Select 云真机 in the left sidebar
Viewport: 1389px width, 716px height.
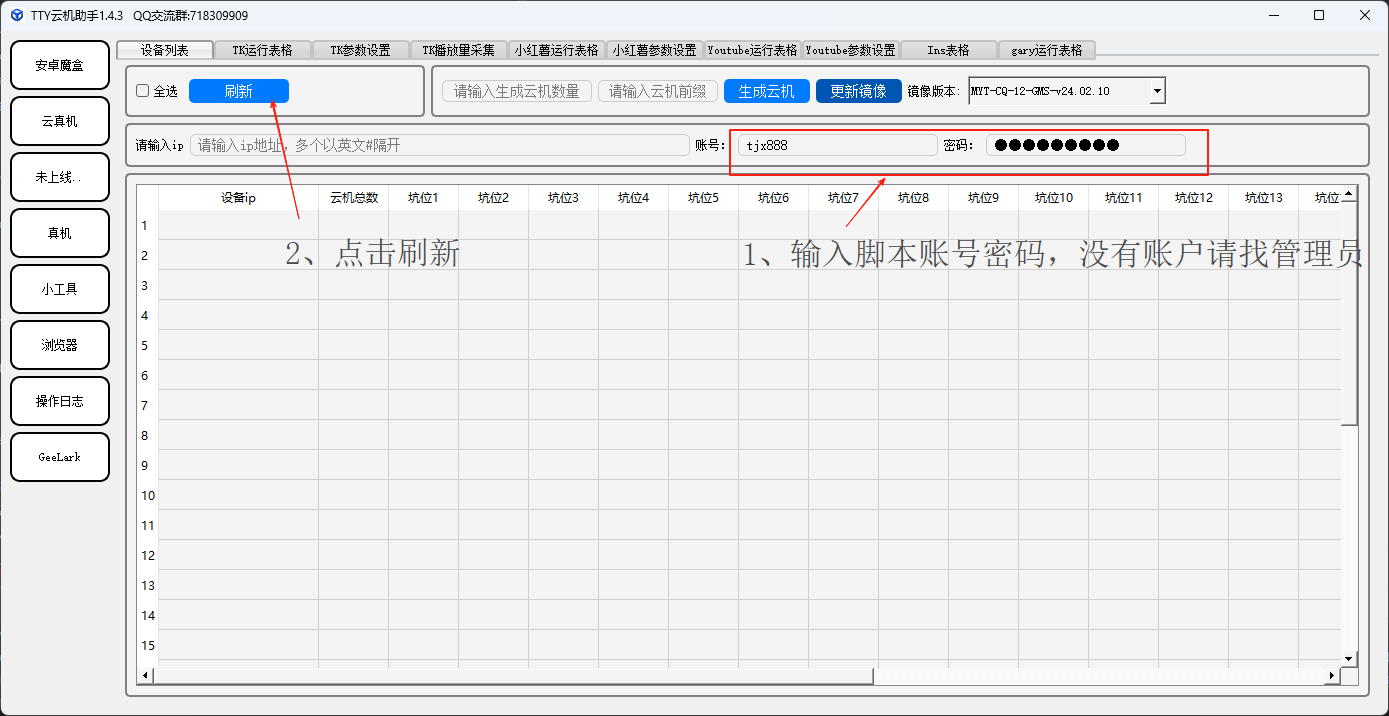coord(60,121)
